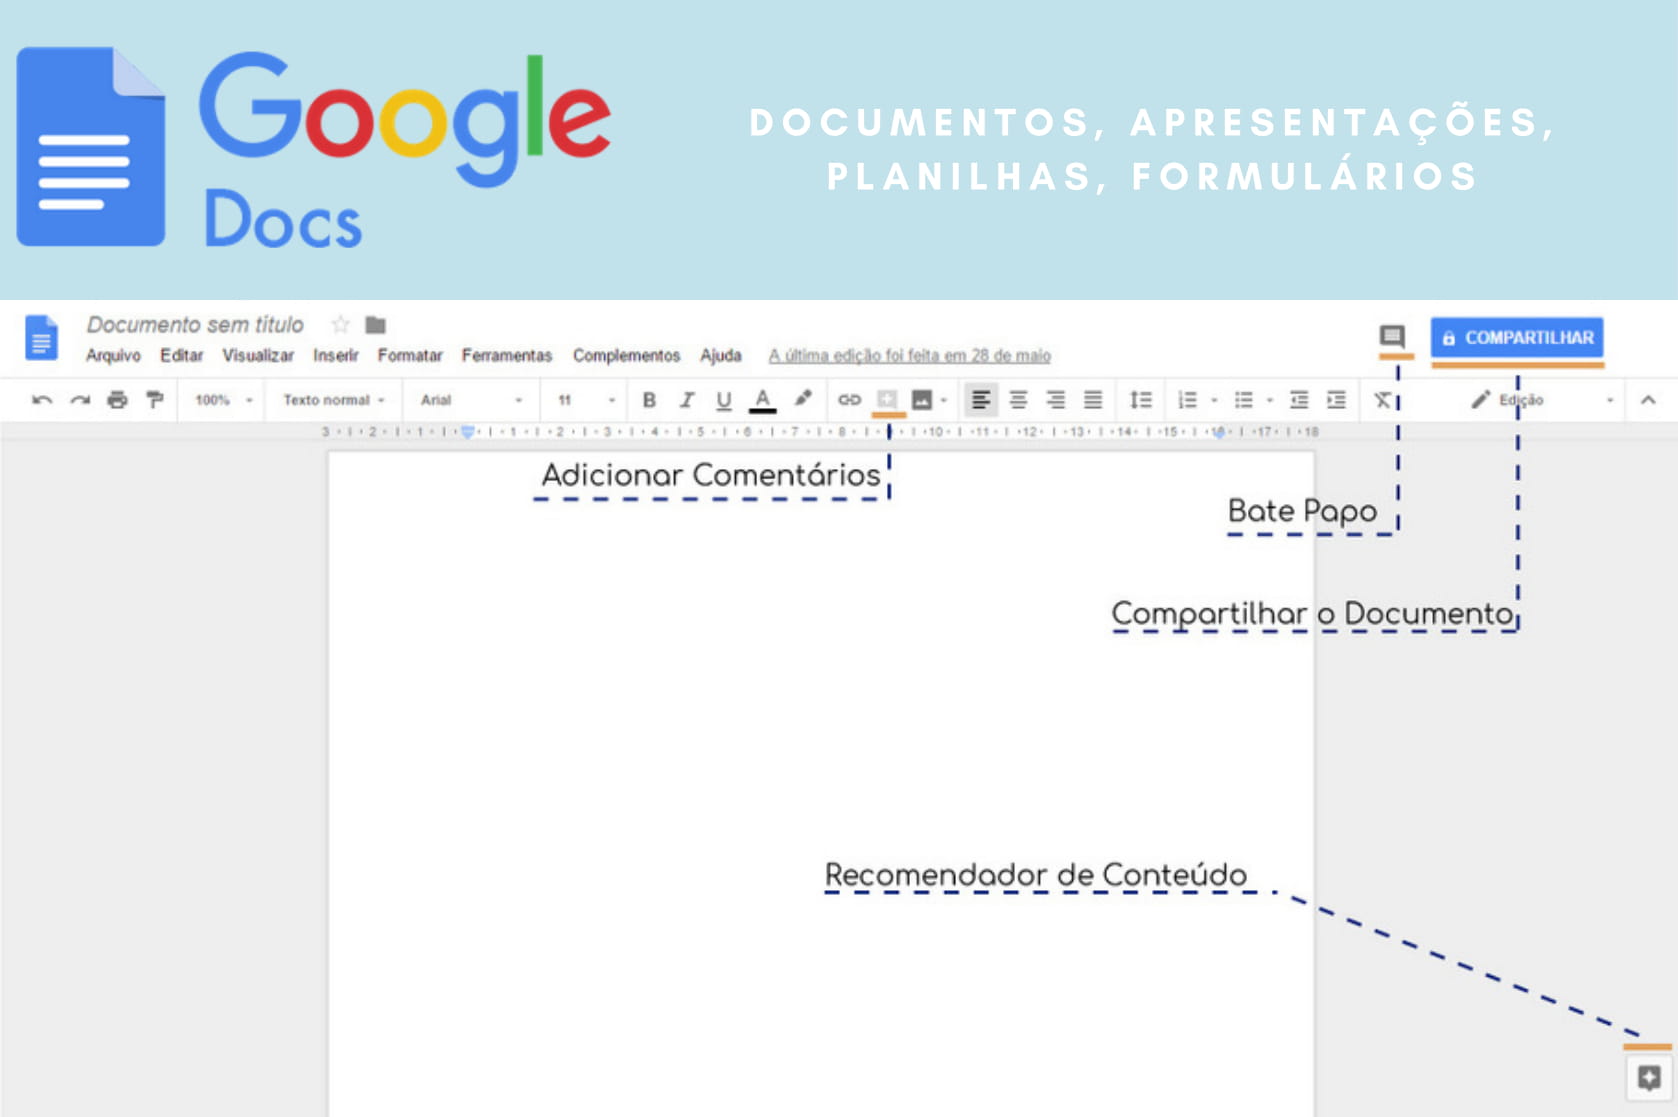
Task: Click the Insert link icon
Action: click(x=849, y=400)
